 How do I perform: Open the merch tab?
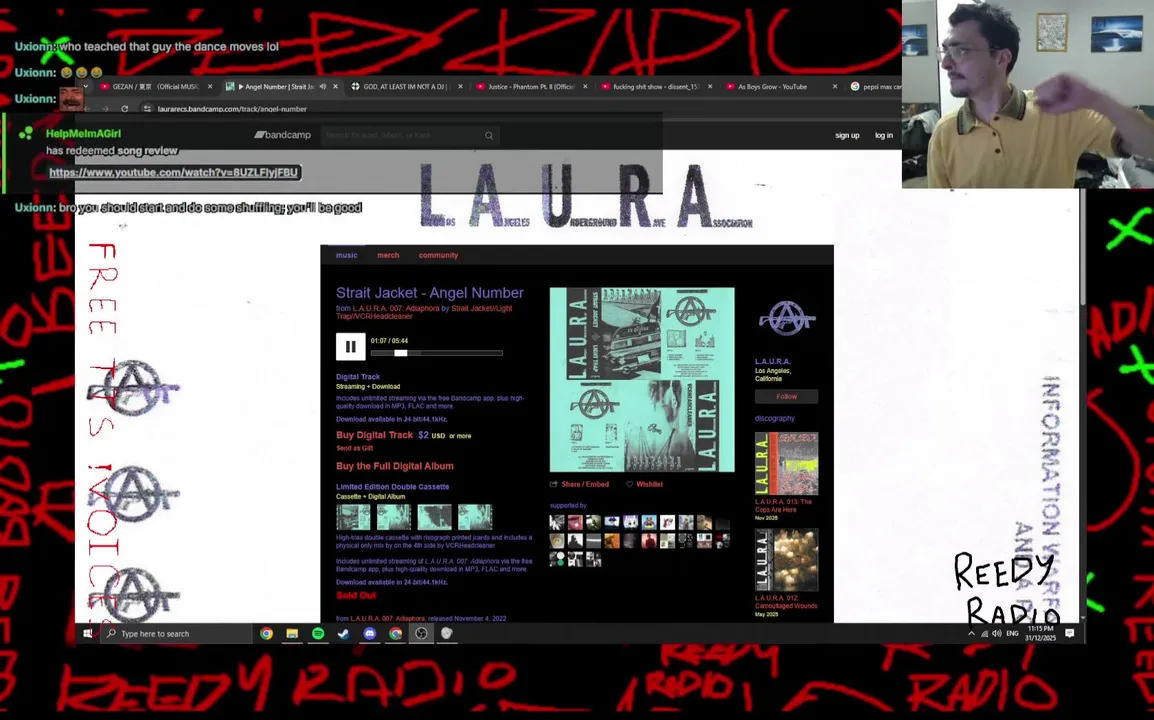pos(388,255)
